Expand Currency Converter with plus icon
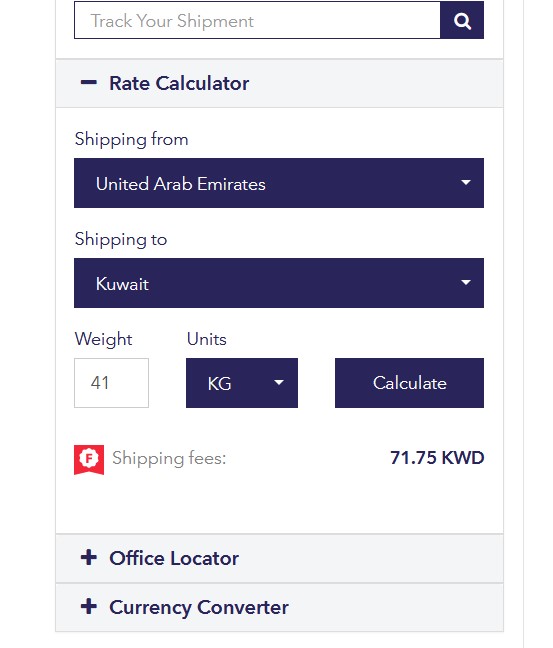This screenshot has height=648, width=553. click(x=88, y=607)
